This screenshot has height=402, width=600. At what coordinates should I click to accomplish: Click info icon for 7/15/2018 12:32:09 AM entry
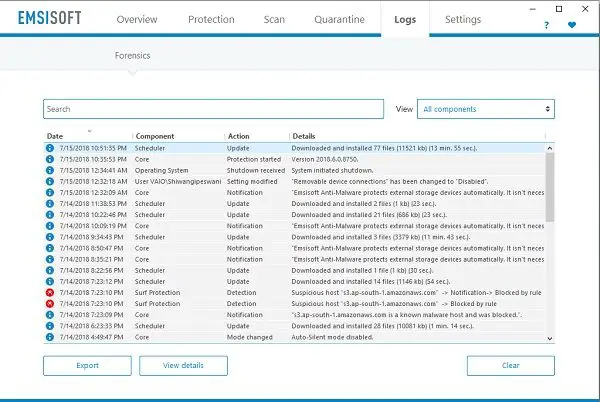[x=50, y=192]
